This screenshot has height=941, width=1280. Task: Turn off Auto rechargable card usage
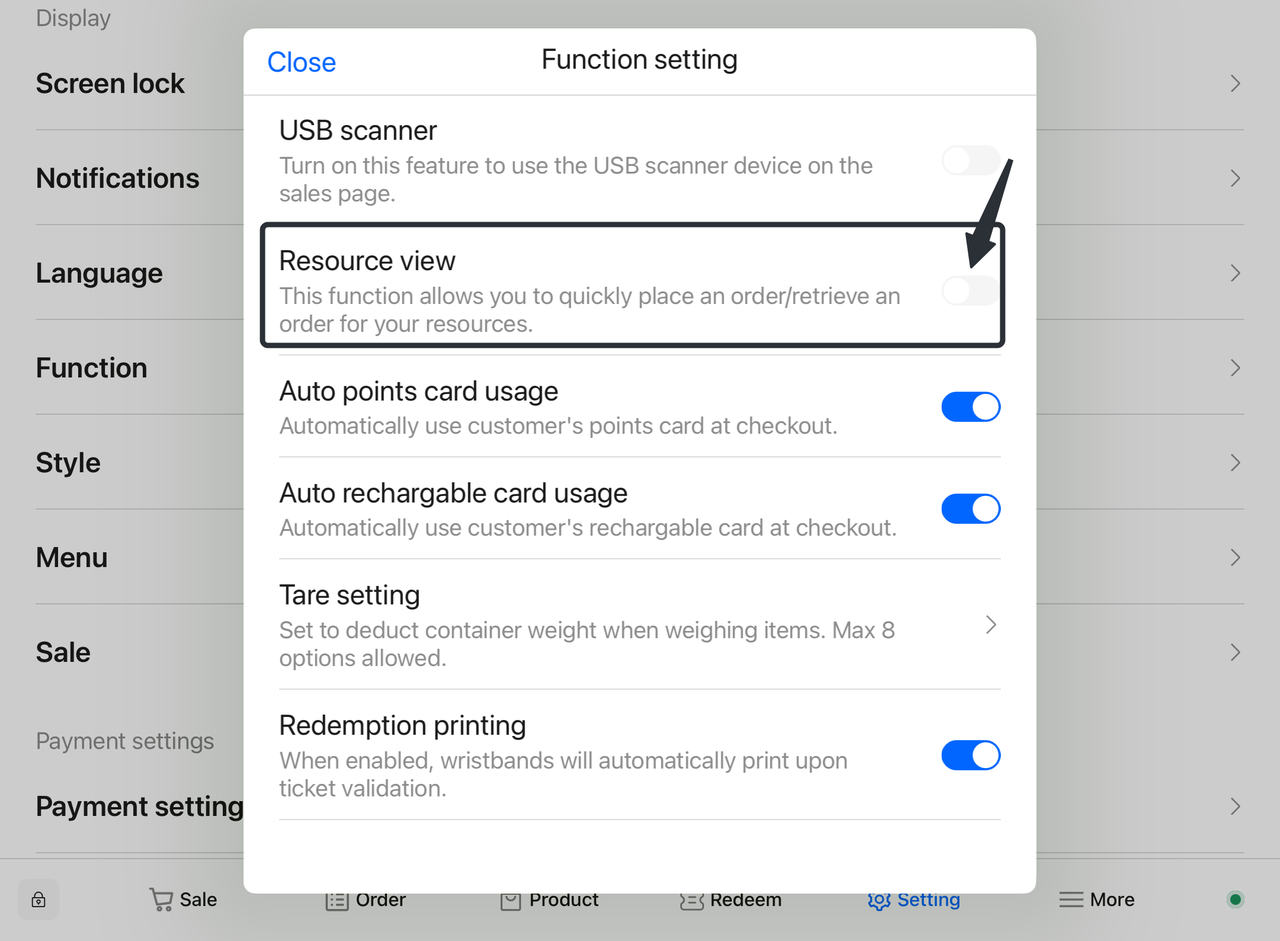pyautogui.click(x=970, y=509)
